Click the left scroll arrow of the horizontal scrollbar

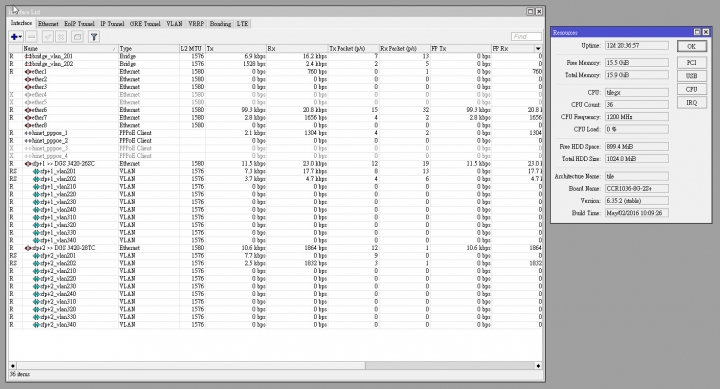[x=13, y=366]
